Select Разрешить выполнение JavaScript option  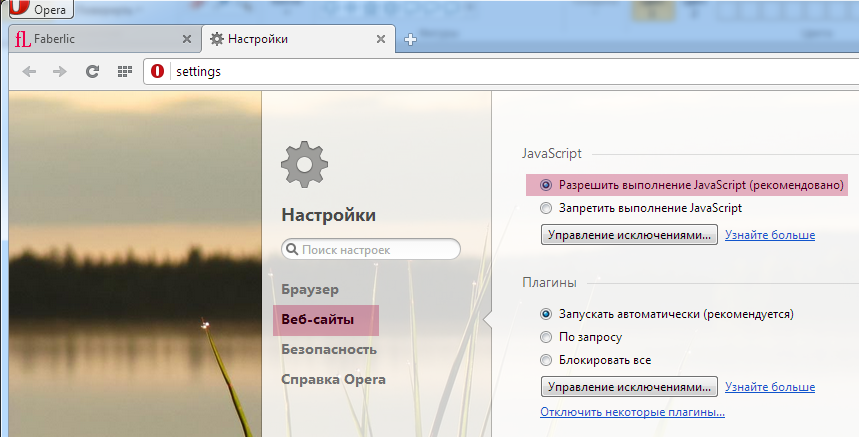click(x=546, y=185)
